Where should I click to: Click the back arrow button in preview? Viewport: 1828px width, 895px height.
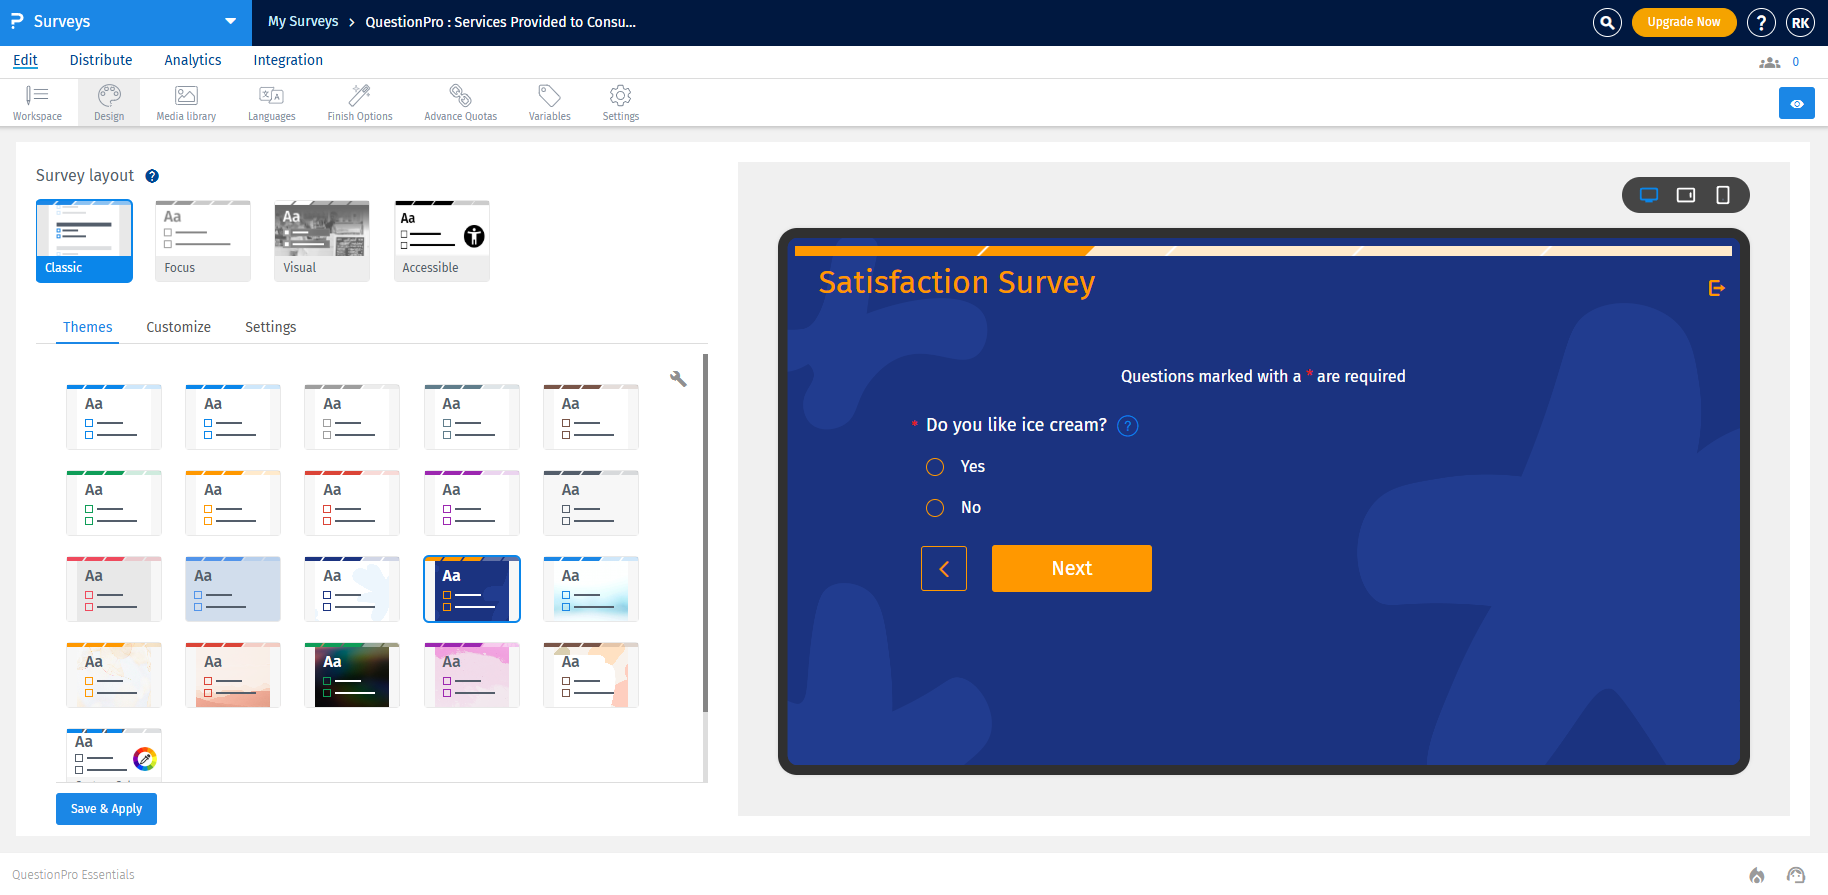944,568
